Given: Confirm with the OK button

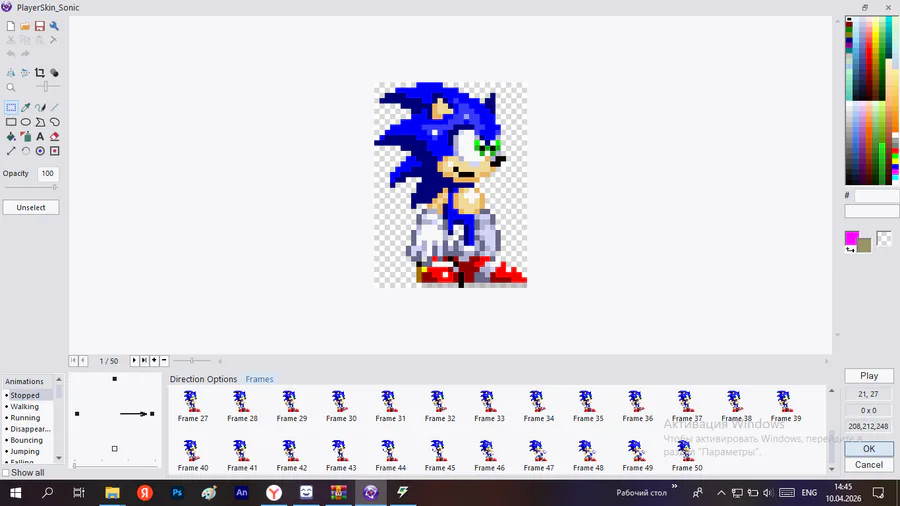Looking at the screenshot, I should [x=869, y=449].
